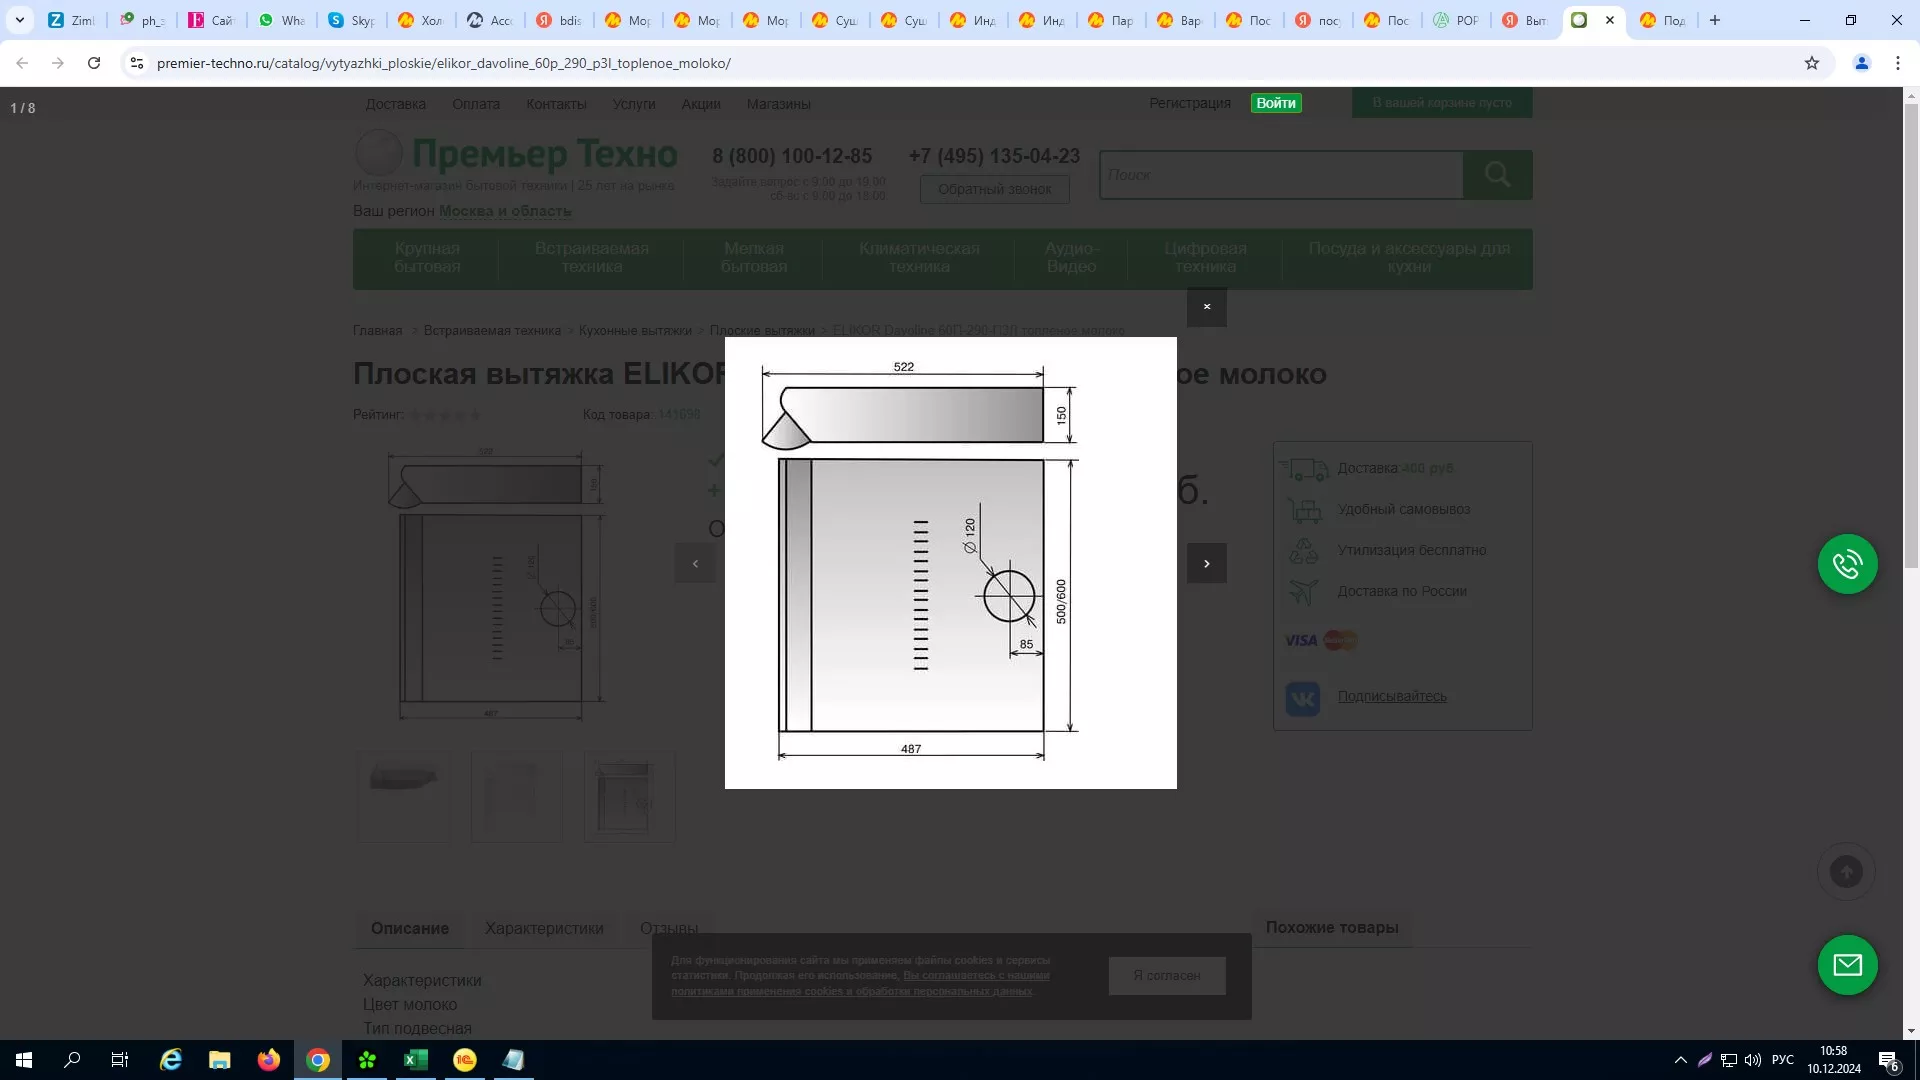The width and height of the screenshot is (1920, 1080).
Task: Click the site search field Поиск
Action: pos(1281,175)
